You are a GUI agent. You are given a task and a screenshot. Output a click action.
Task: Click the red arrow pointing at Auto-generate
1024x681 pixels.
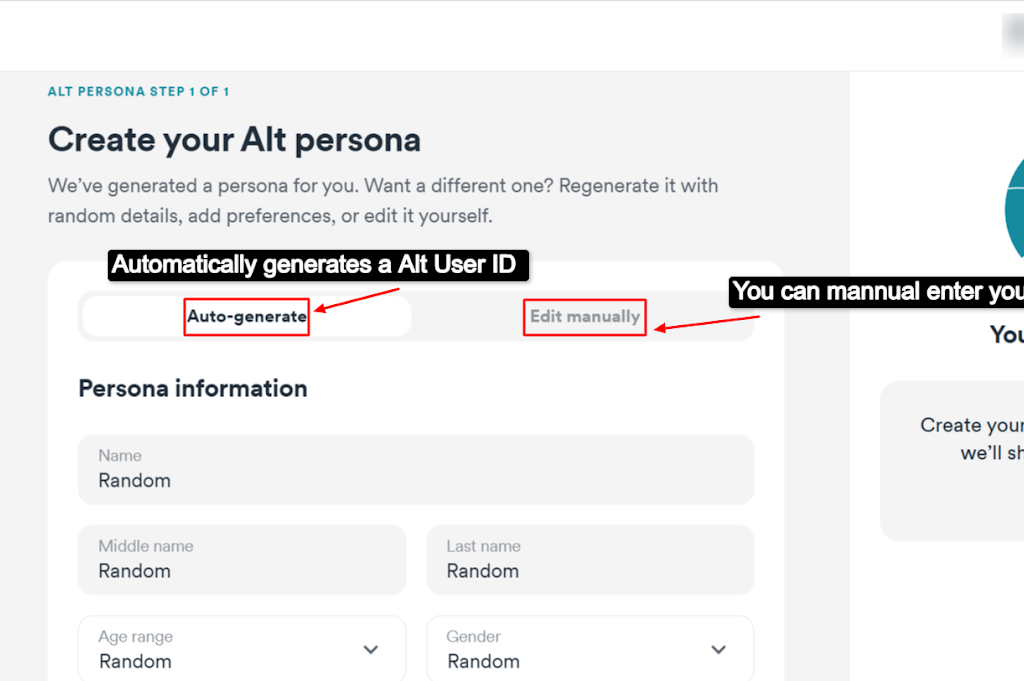point(357,300)
